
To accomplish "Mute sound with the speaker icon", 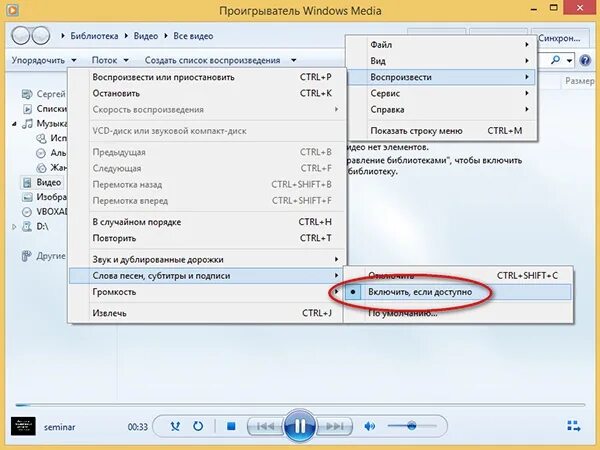I will [370, 426].
